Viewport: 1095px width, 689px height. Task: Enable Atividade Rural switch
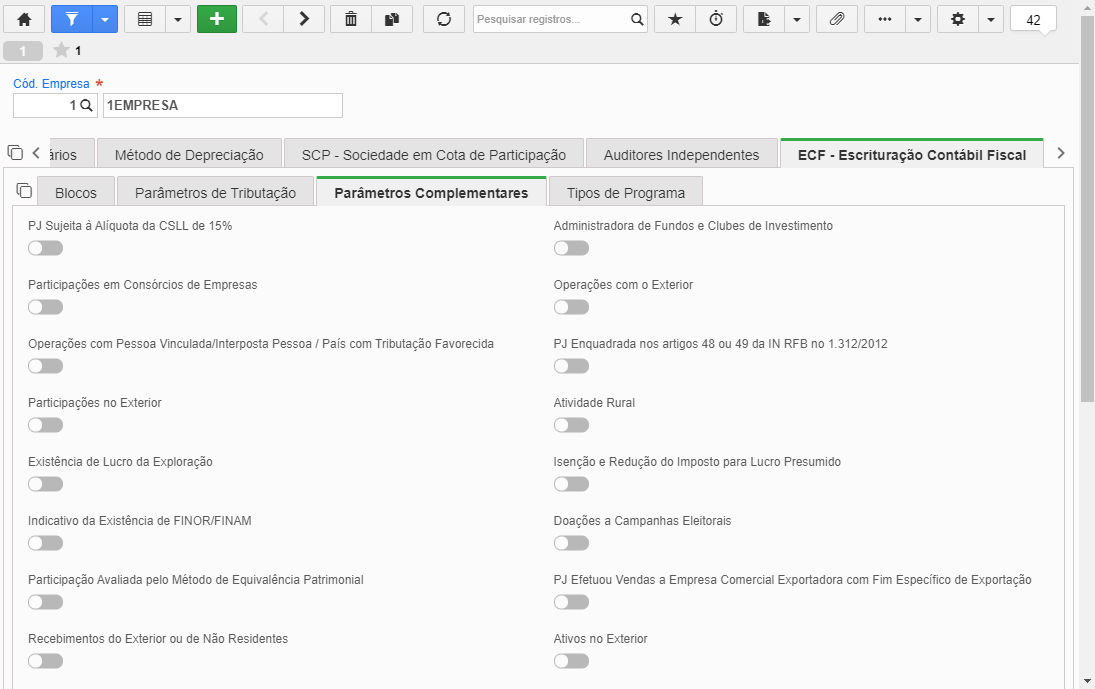571,425
